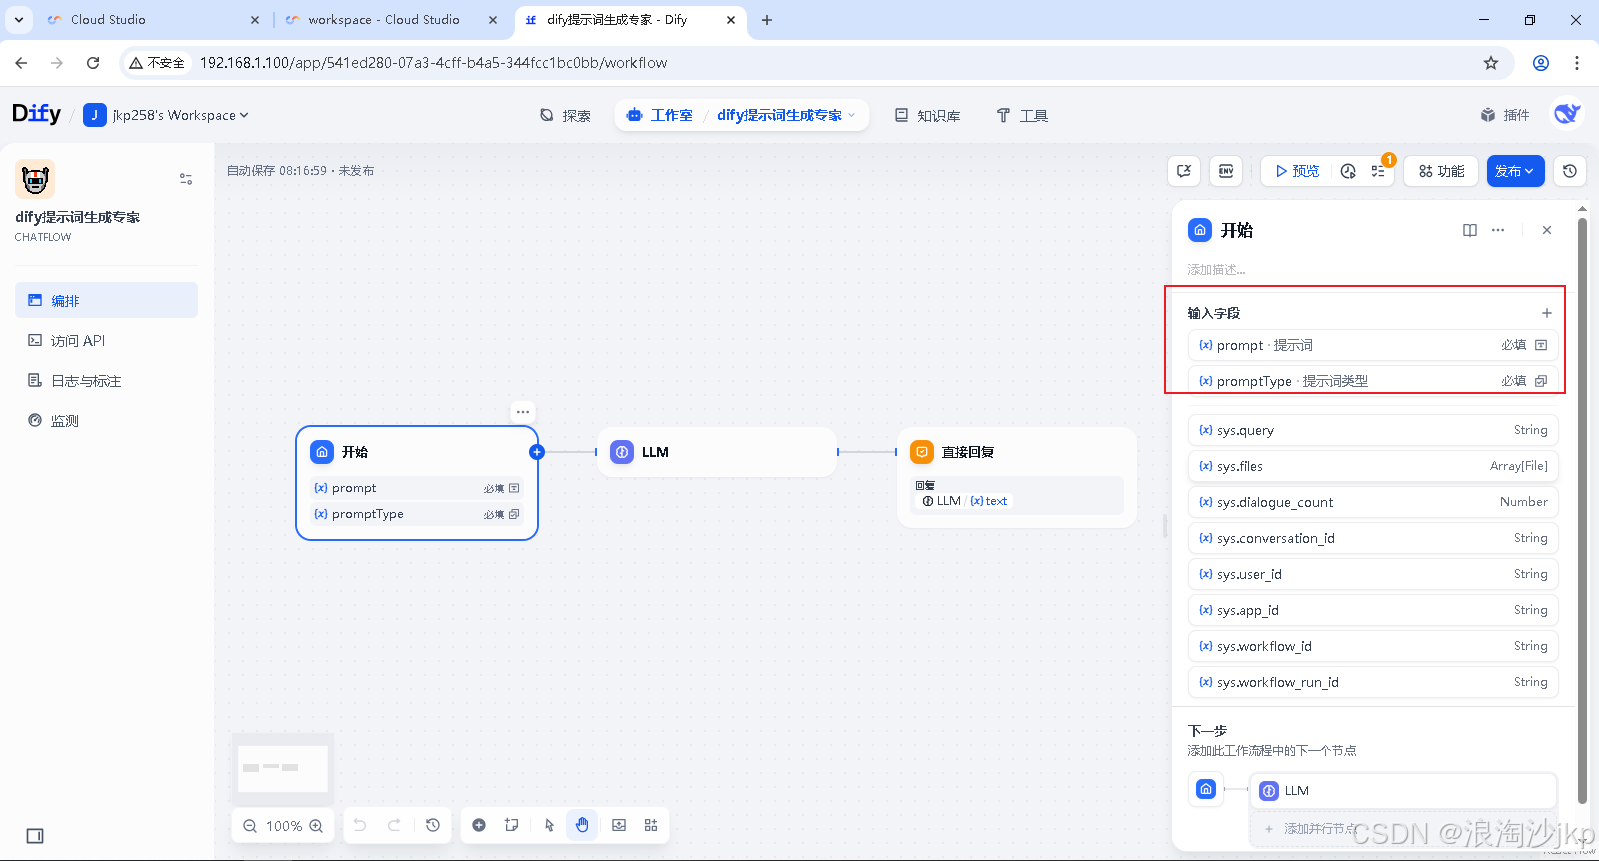
Task: View the run history clock icon
Action: [x=1348, y=171]
